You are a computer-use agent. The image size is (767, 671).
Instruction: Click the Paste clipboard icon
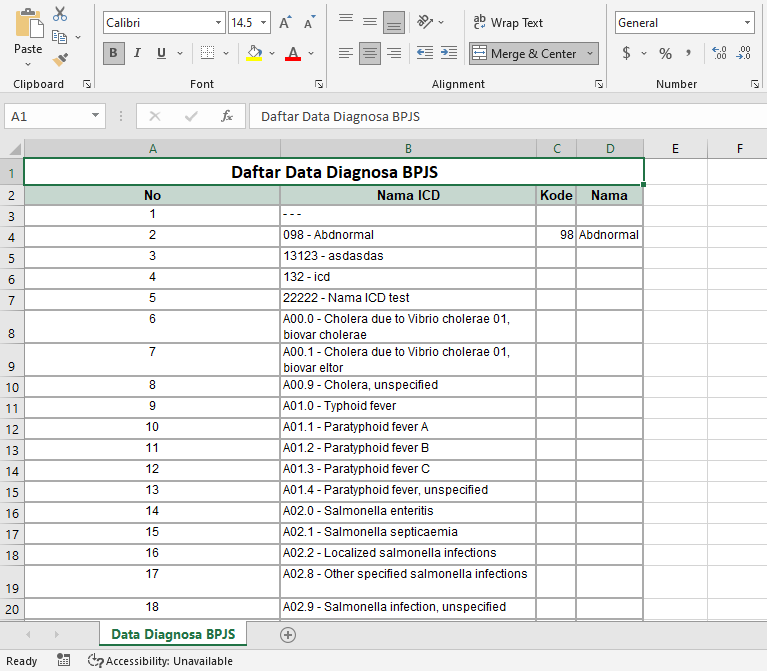(x=28, y=23)
